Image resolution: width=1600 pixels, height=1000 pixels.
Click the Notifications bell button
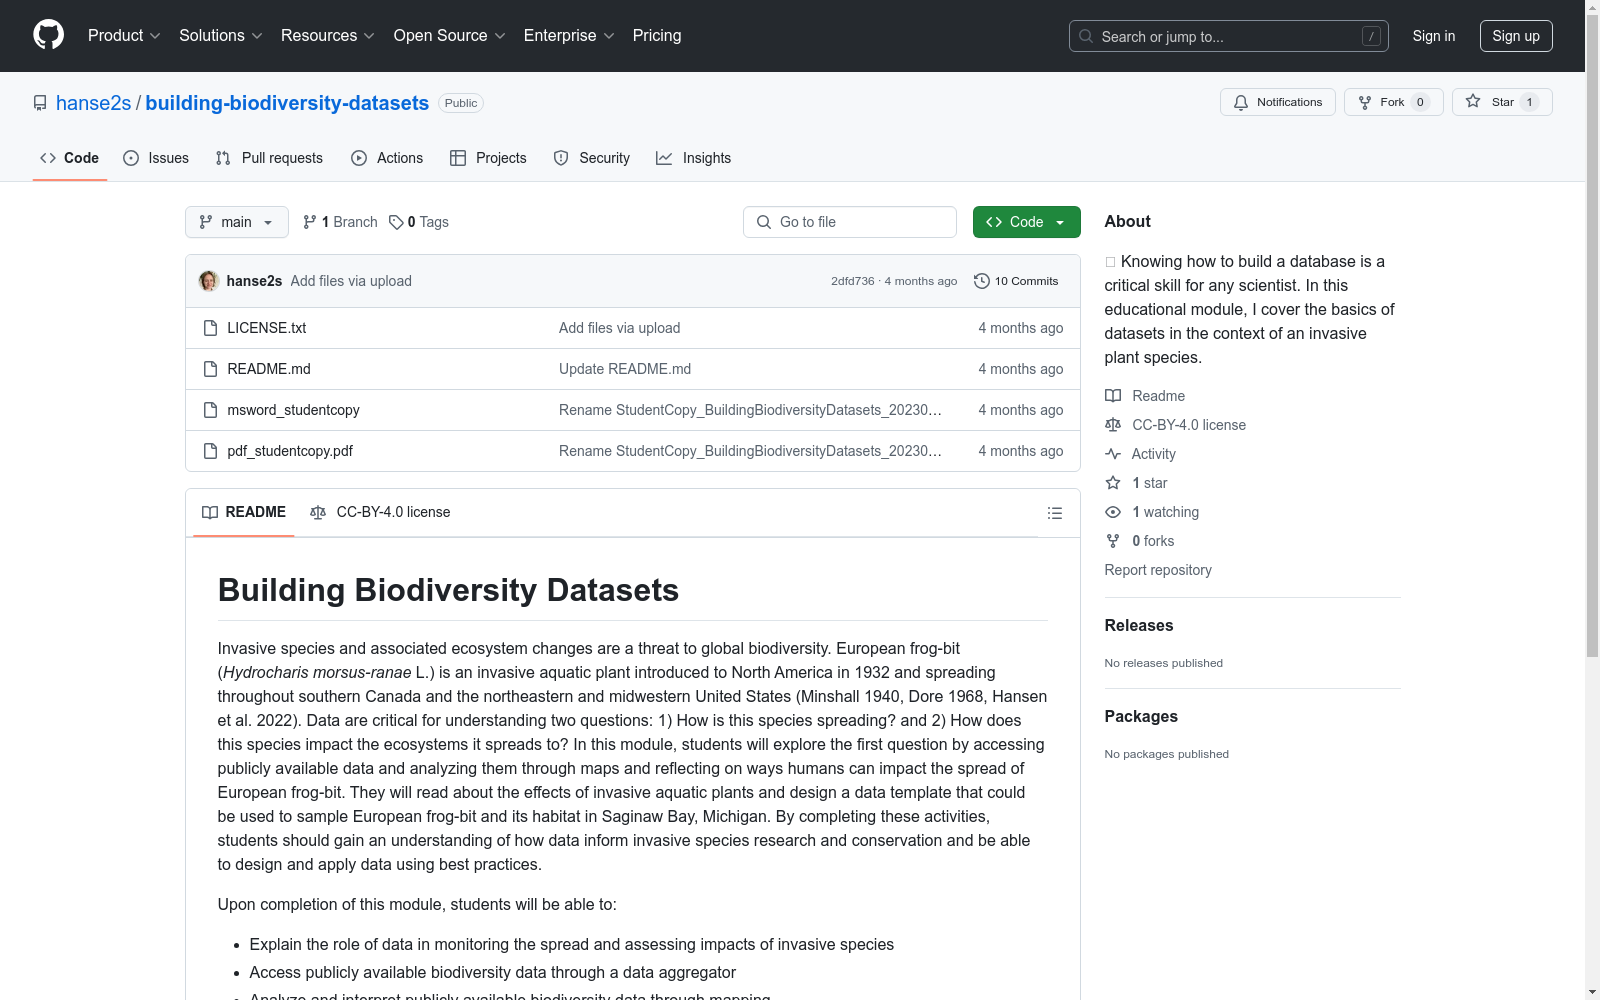(1277, 102)
